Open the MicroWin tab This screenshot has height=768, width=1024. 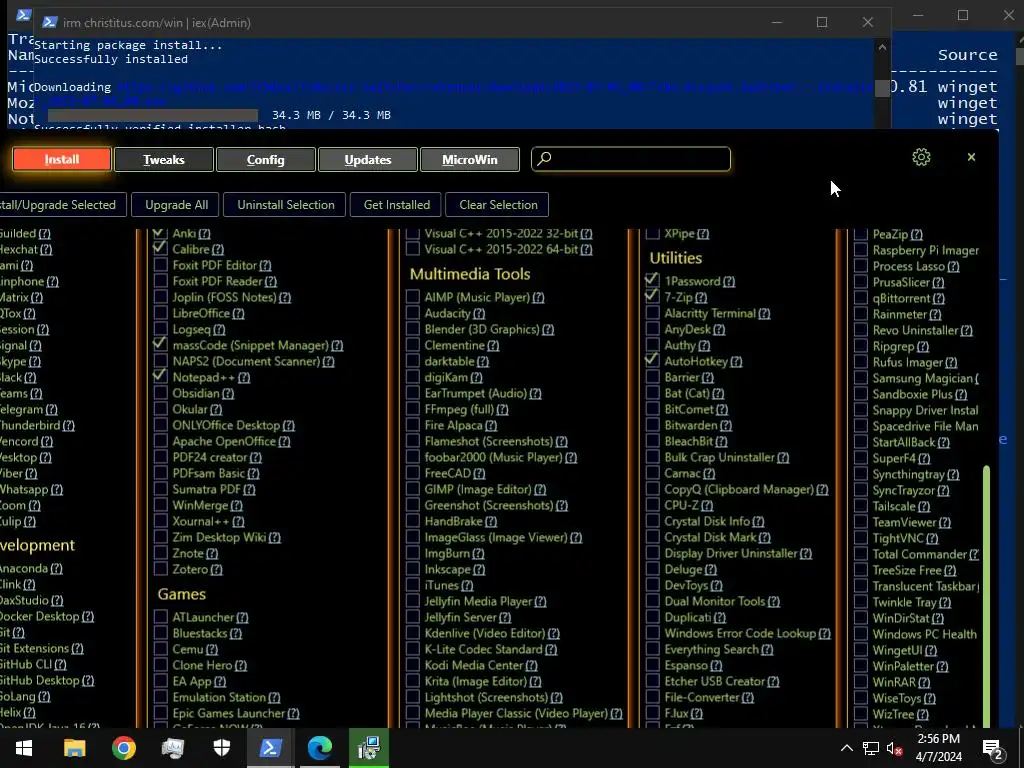click(470, 159)
